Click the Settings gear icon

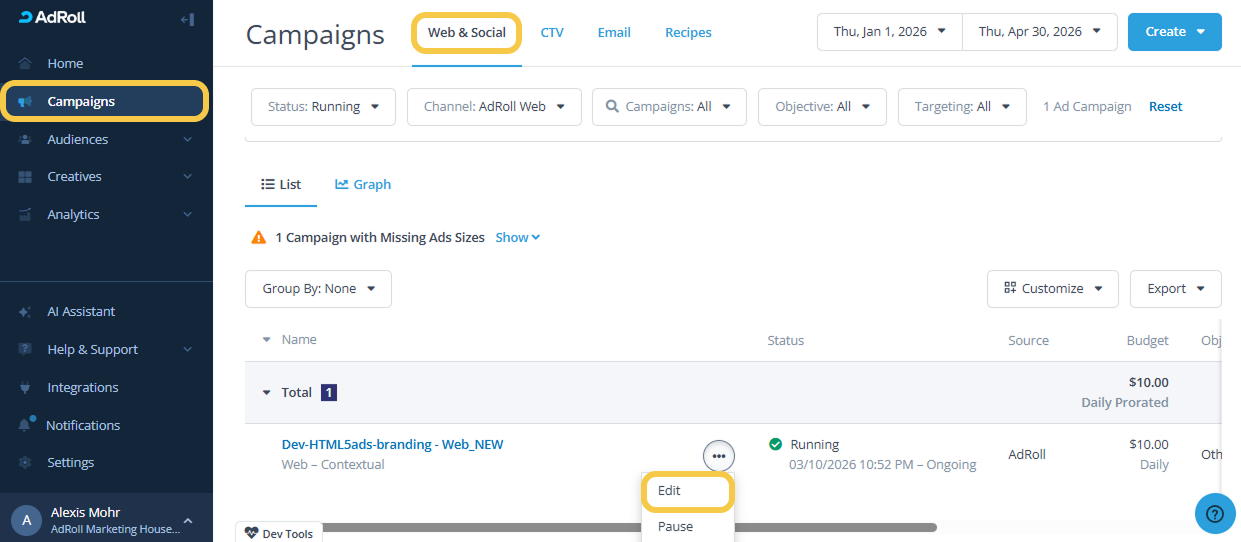pyautogui.click(x=26, y=463)
